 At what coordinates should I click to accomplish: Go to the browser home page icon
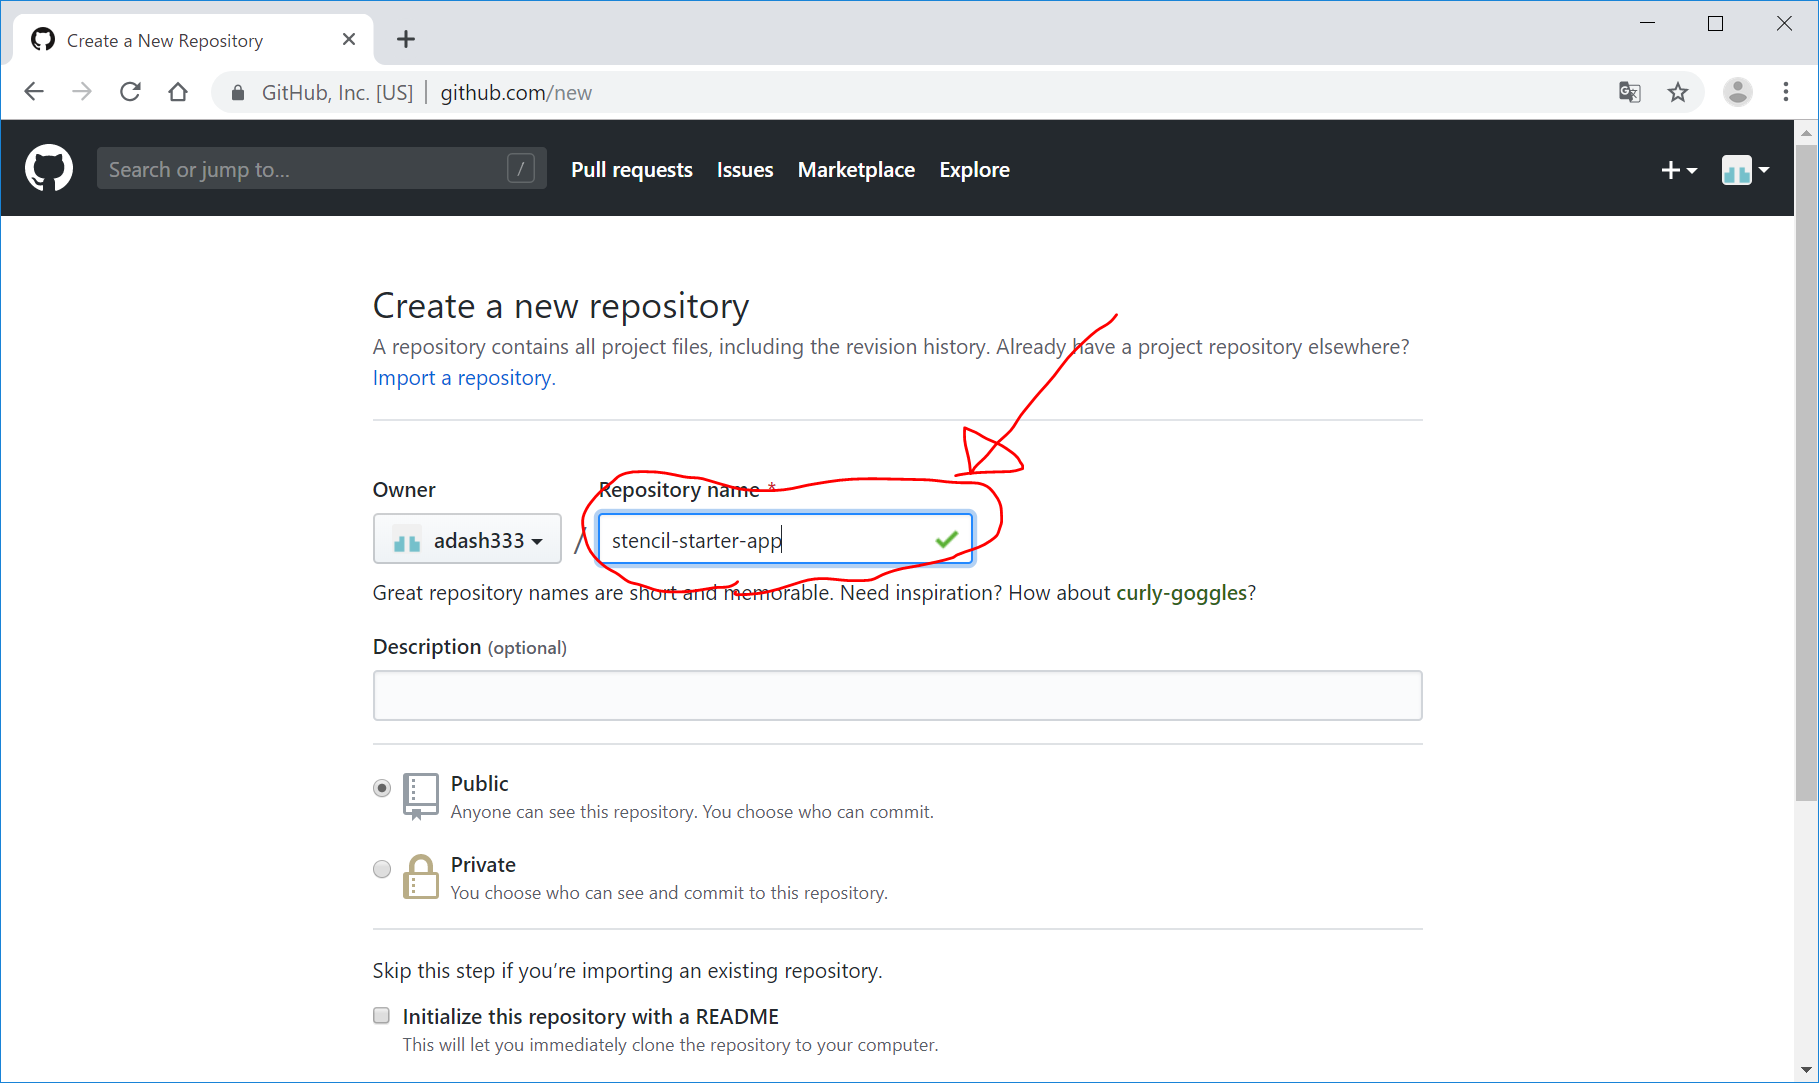(x=178, y=92)
